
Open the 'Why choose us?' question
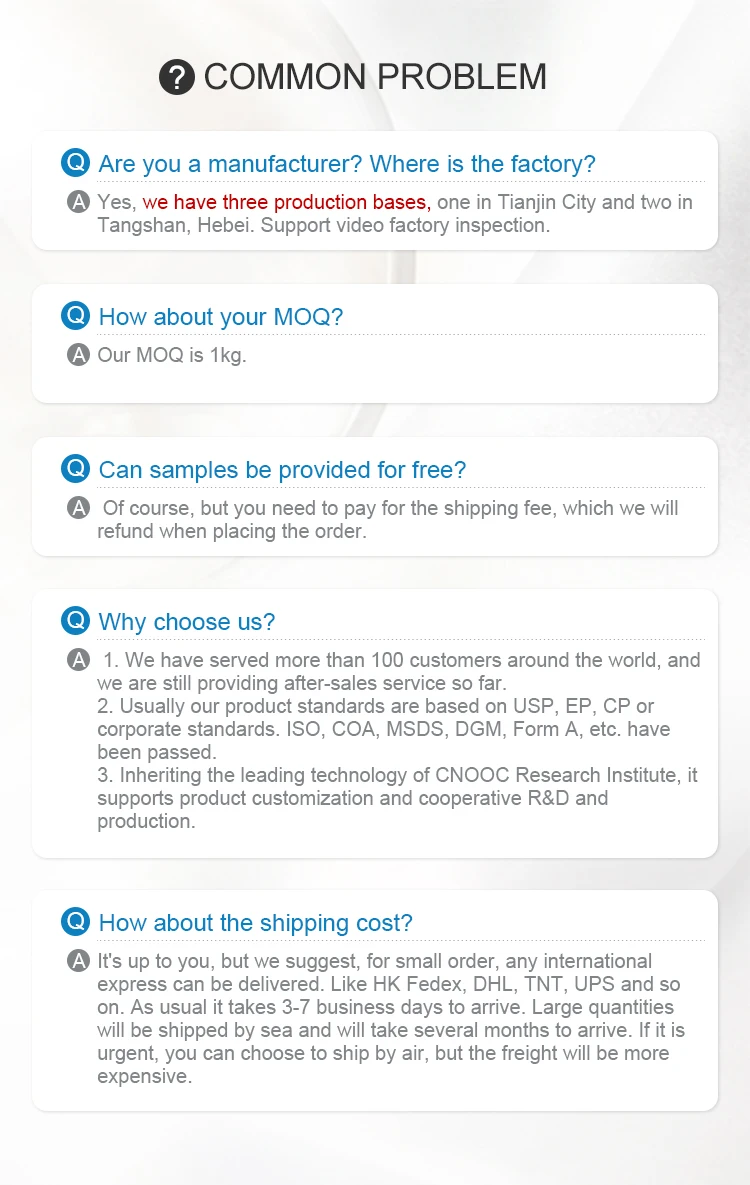(186, 622)
